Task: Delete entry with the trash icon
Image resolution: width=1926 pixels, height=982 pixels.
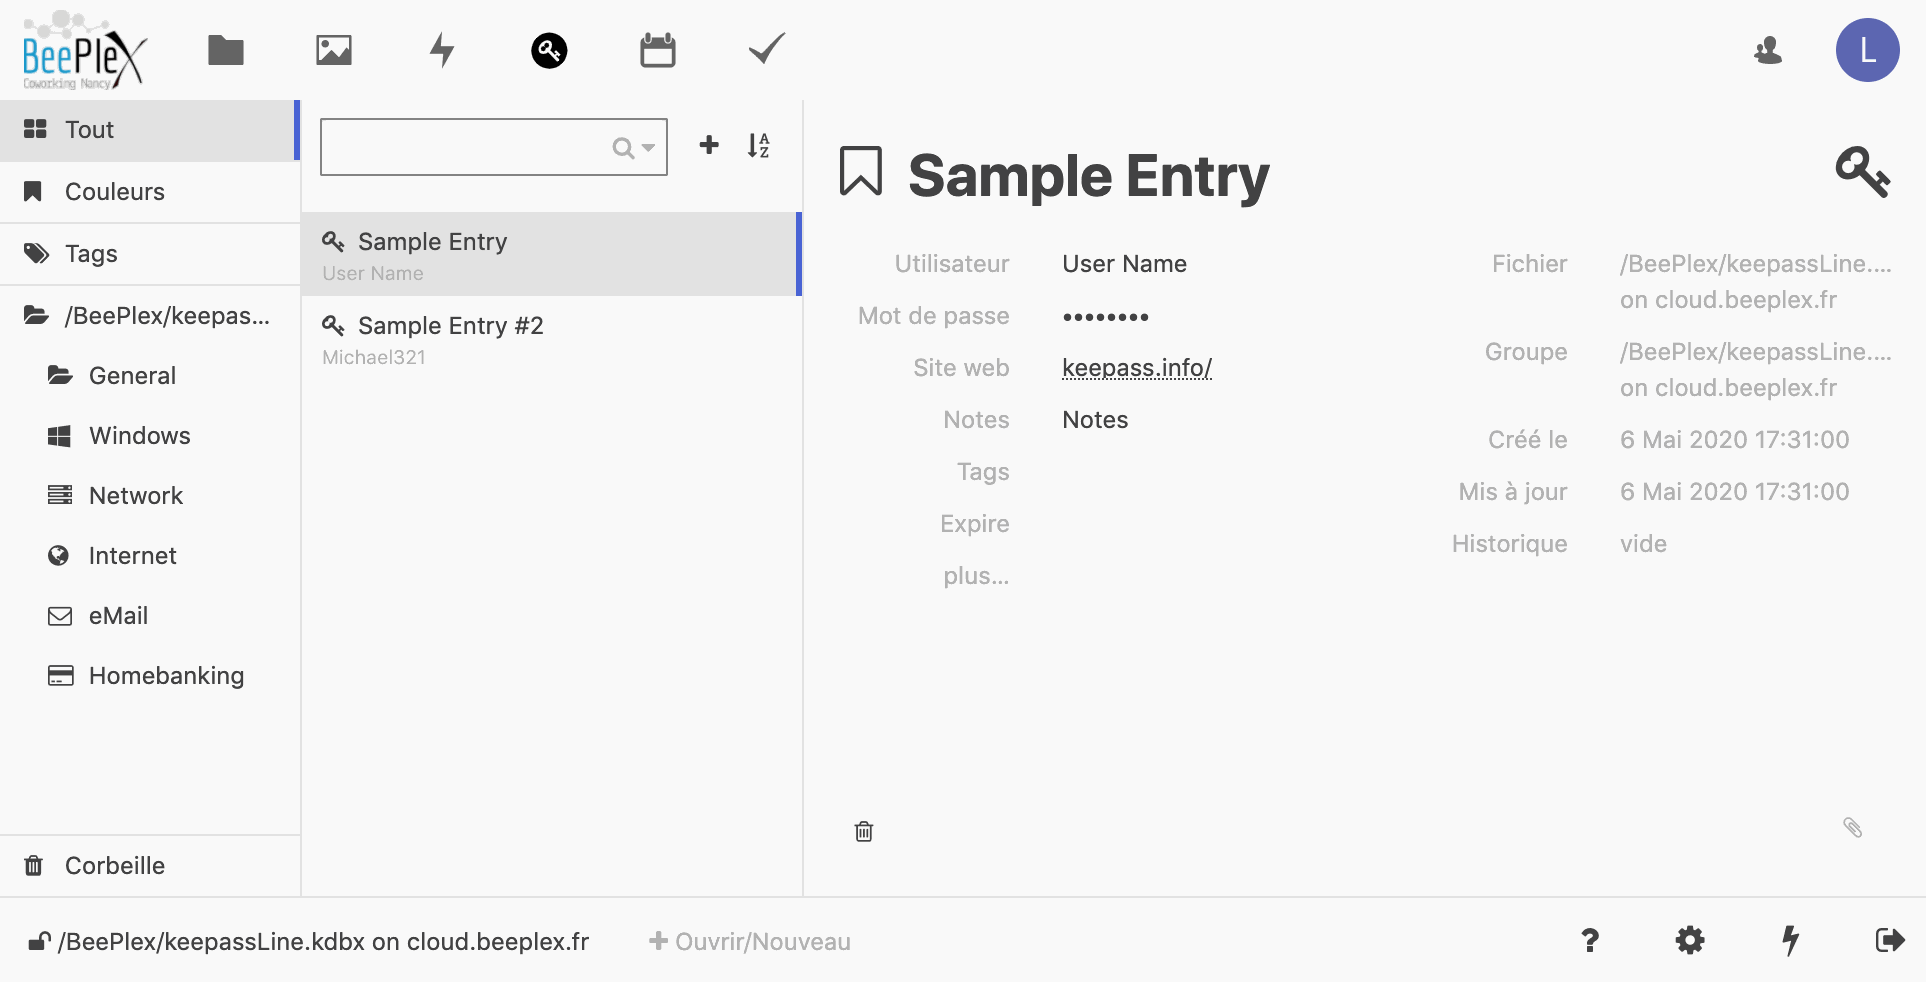Action: (x=864, y=831)
